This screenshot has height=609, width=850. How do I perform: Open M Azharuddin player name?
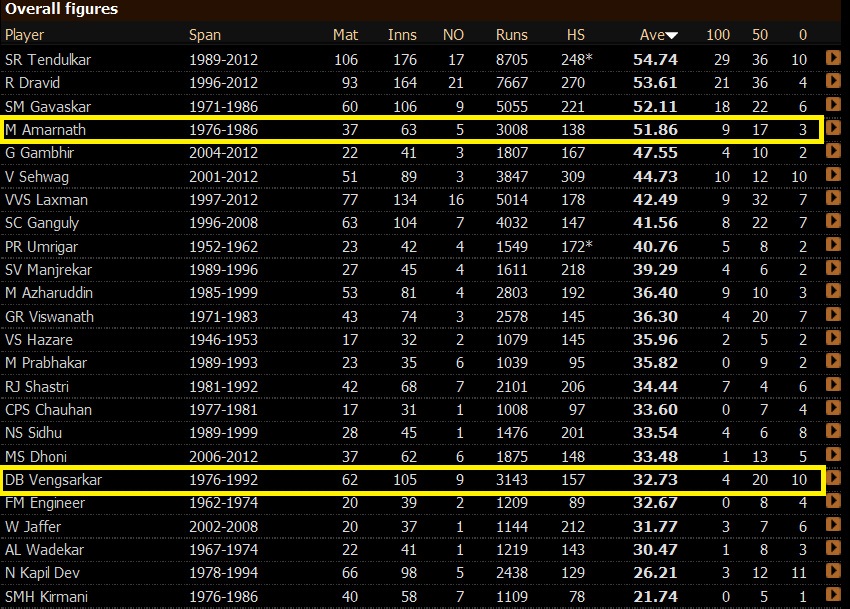coord(49,293)
